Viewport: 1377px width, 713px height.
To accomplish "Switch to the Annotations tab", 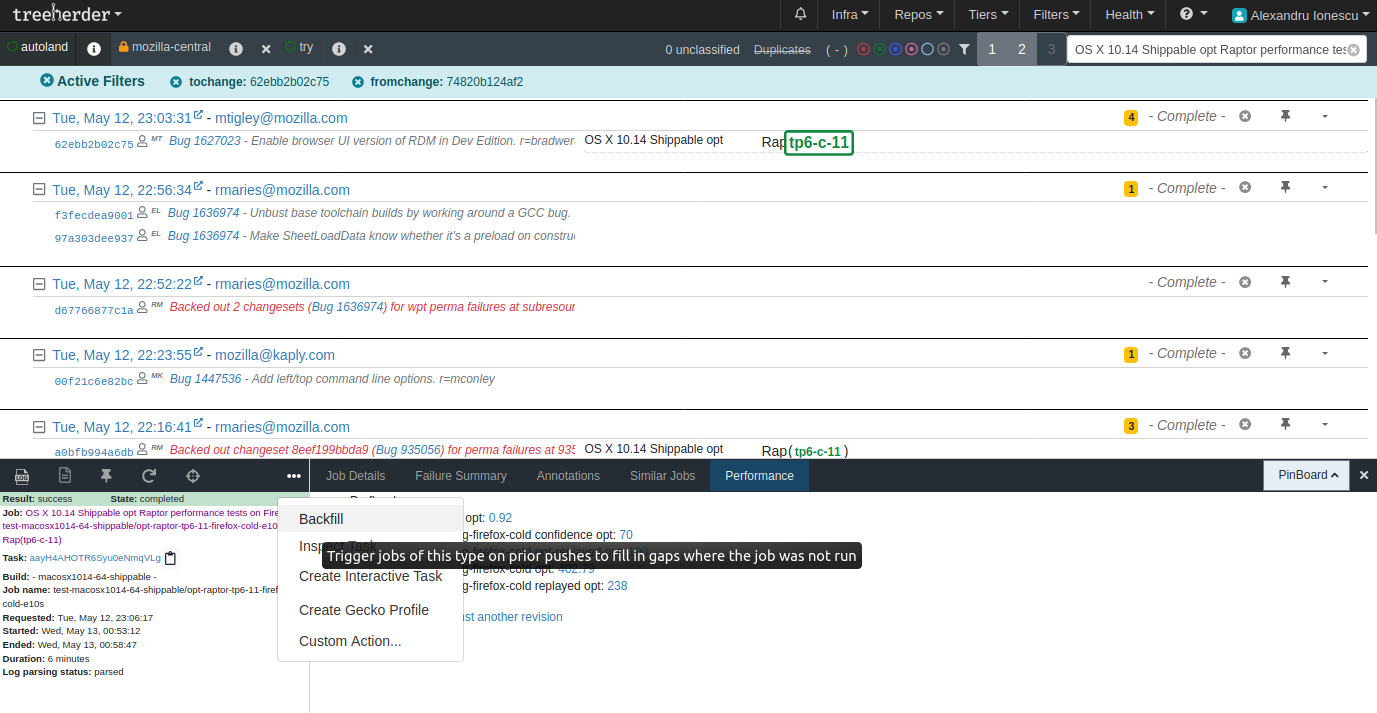I will pos(568,476).
